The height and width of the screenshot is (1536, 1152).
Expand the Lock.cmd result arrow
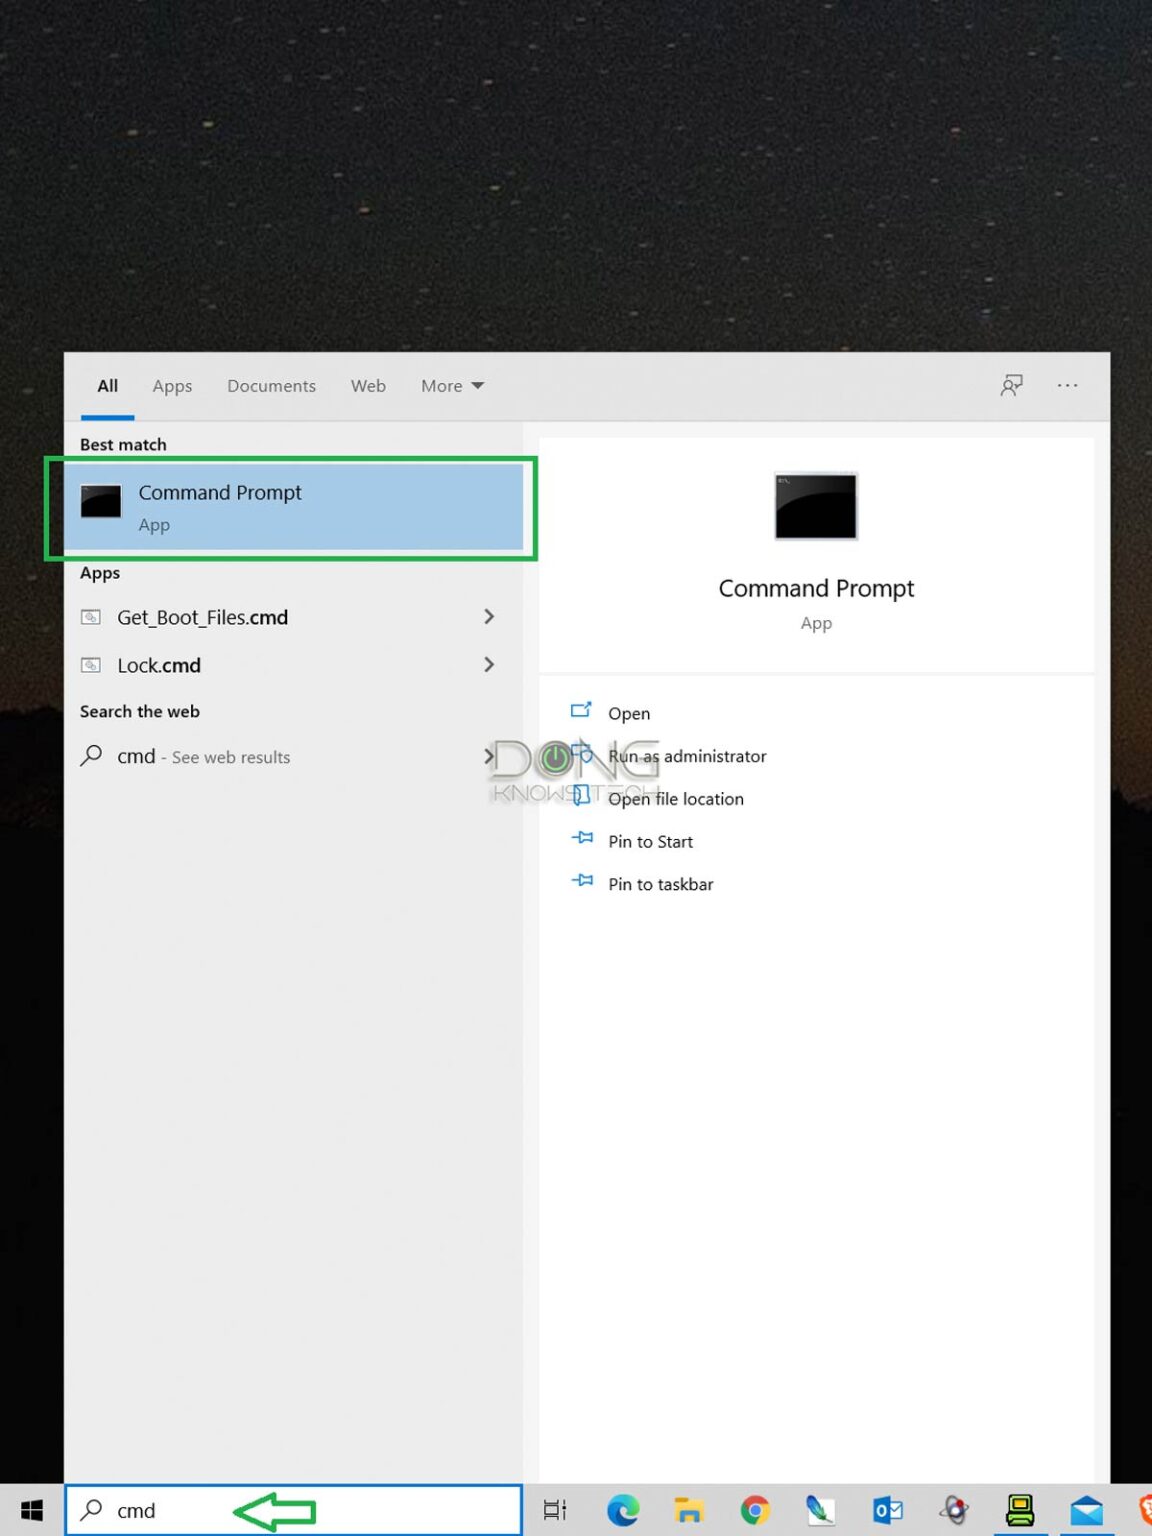tap(489, 665)
